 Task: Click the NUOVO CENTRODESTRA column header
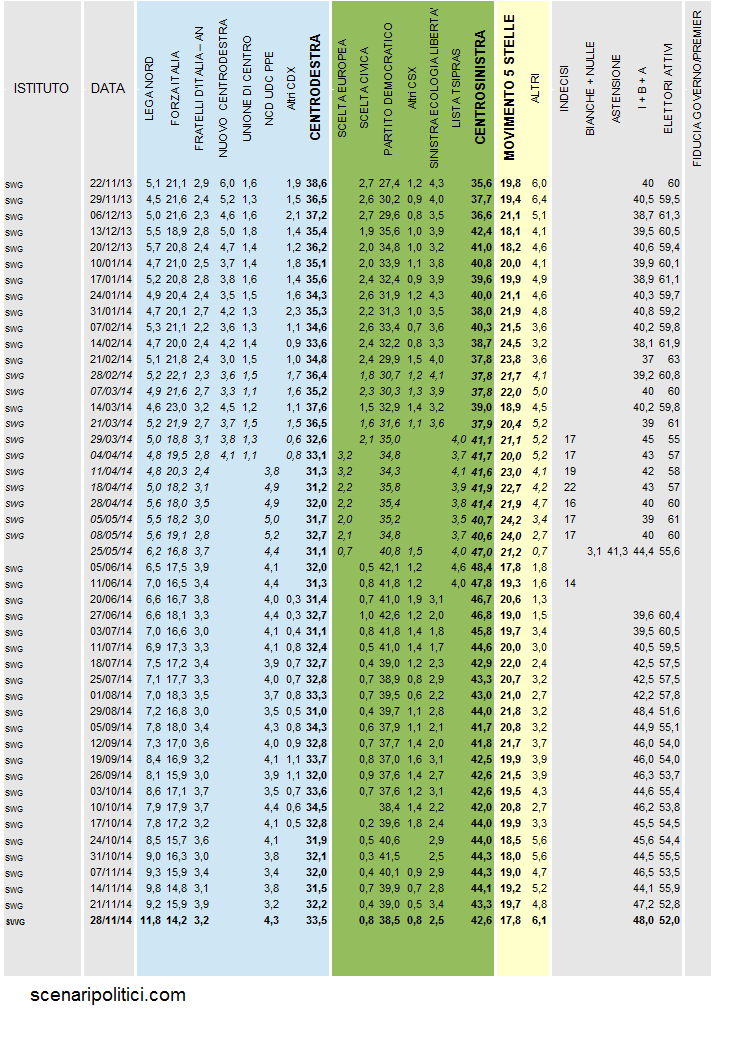point(224,88)
